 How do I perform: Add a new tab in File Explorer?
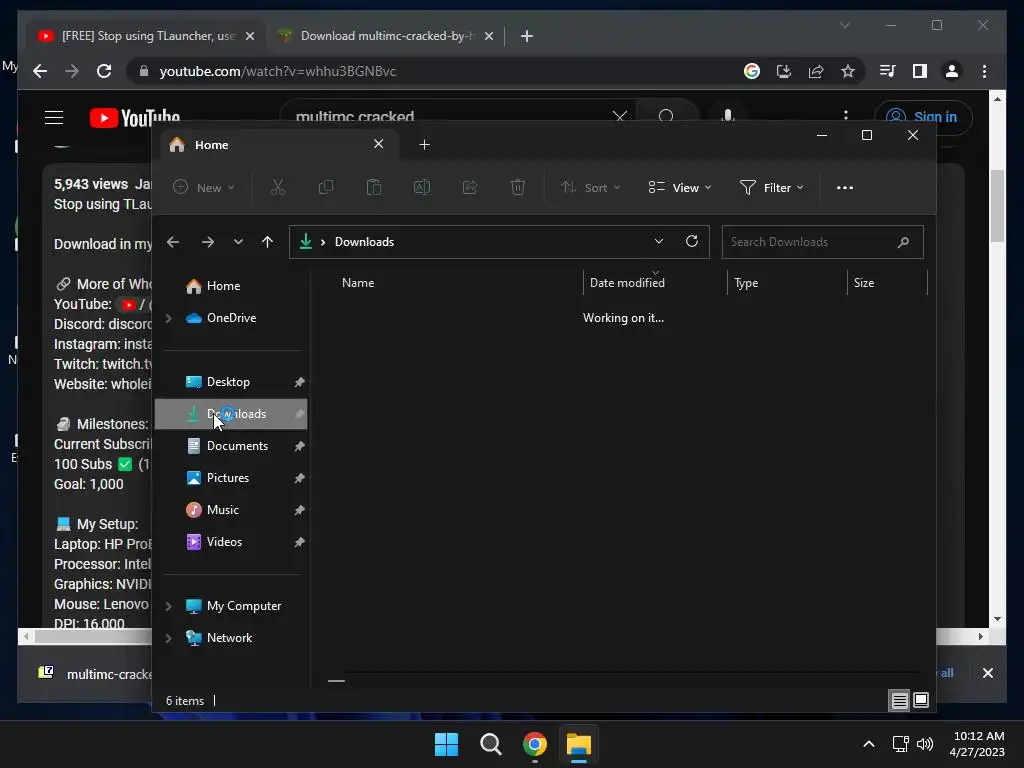424,145
